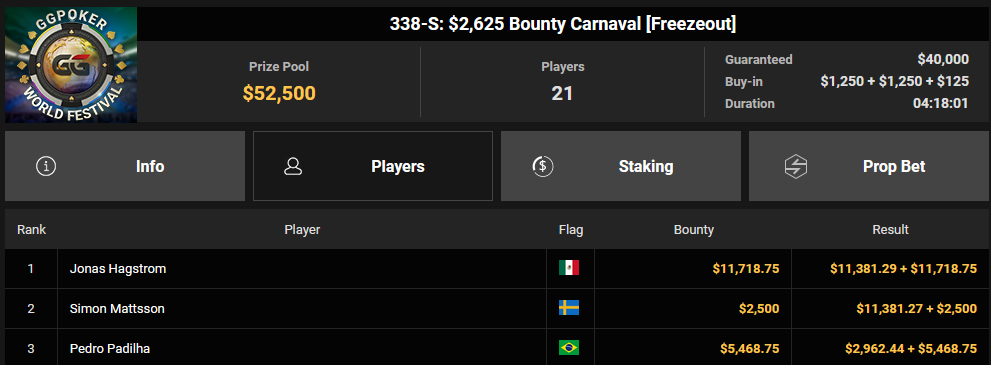Sort by the Rank column header
The width and height of the screenshot is (991, 365).
31,229
